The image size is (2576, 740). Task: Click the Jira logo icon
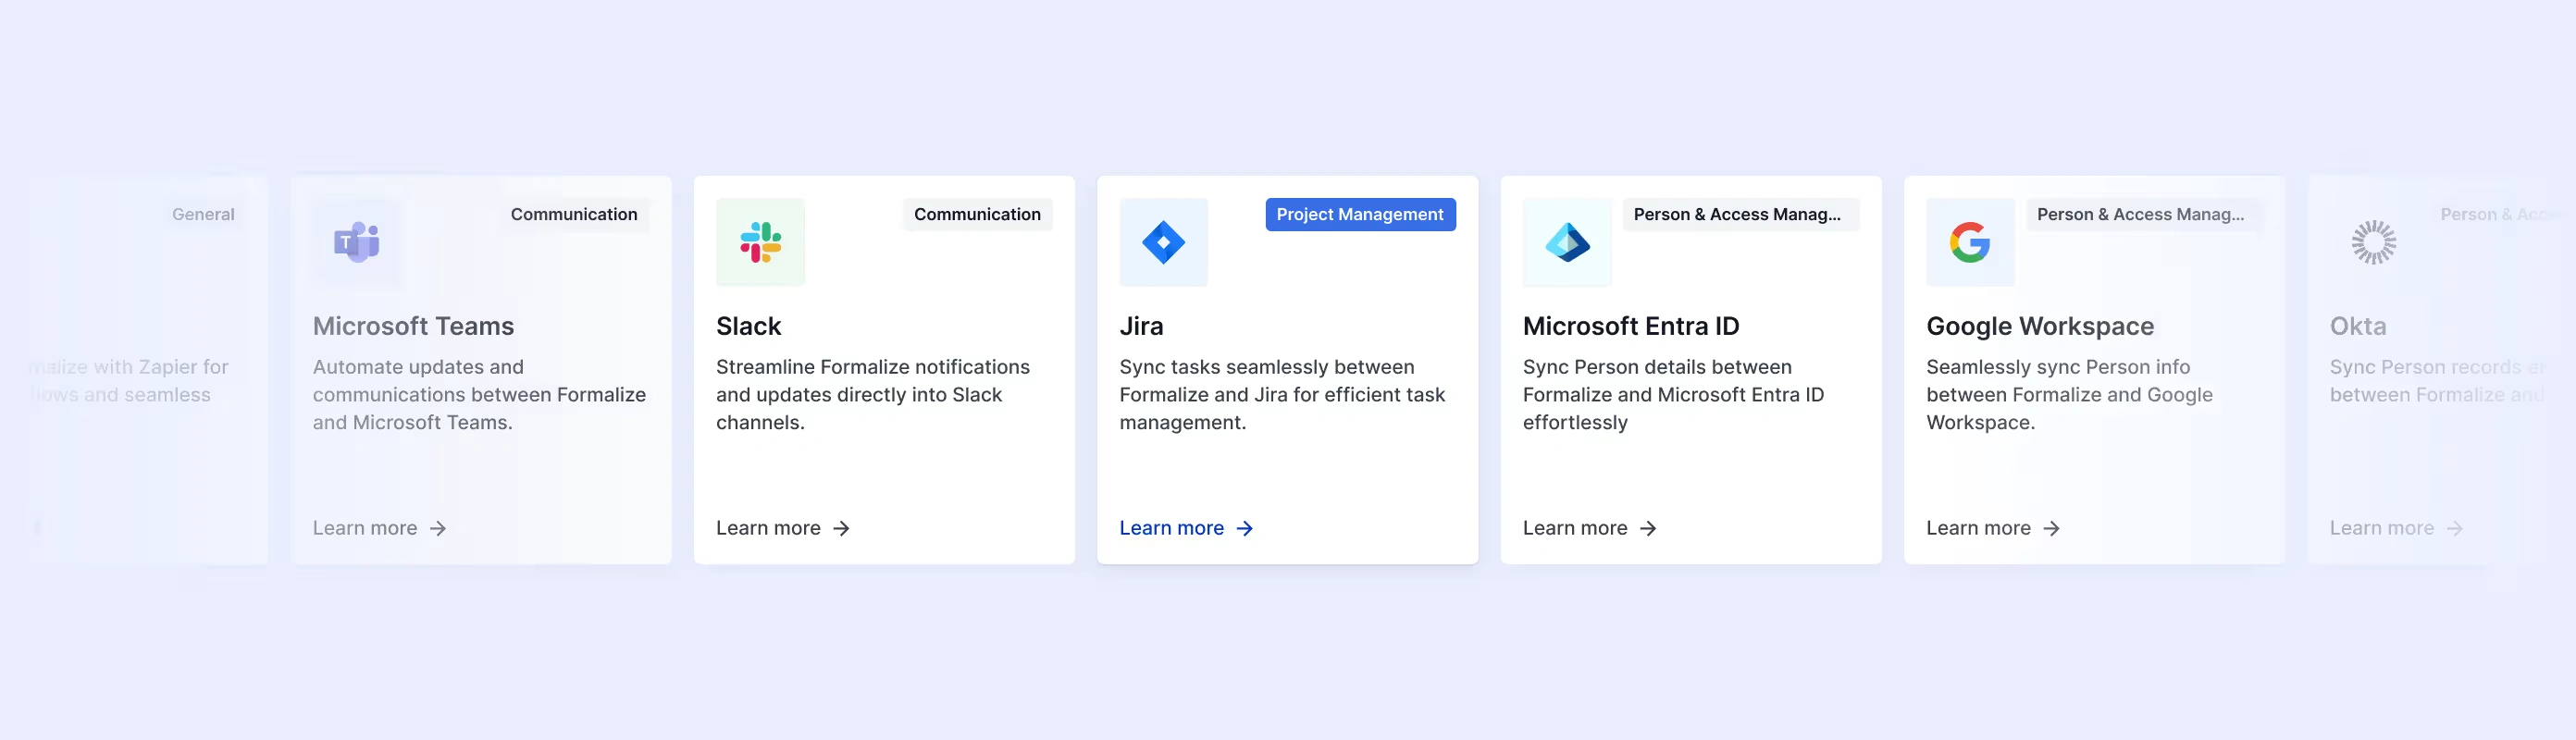coord(1164,242)
